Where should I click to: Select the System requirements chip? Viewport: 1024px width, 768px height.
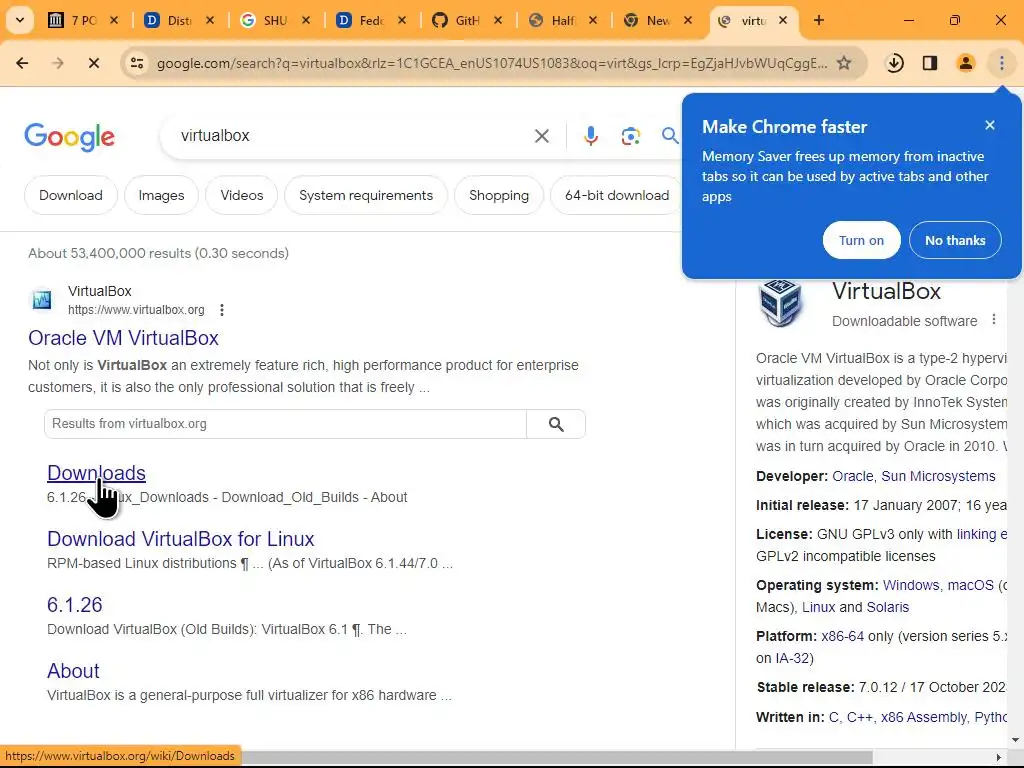point(366,195)
